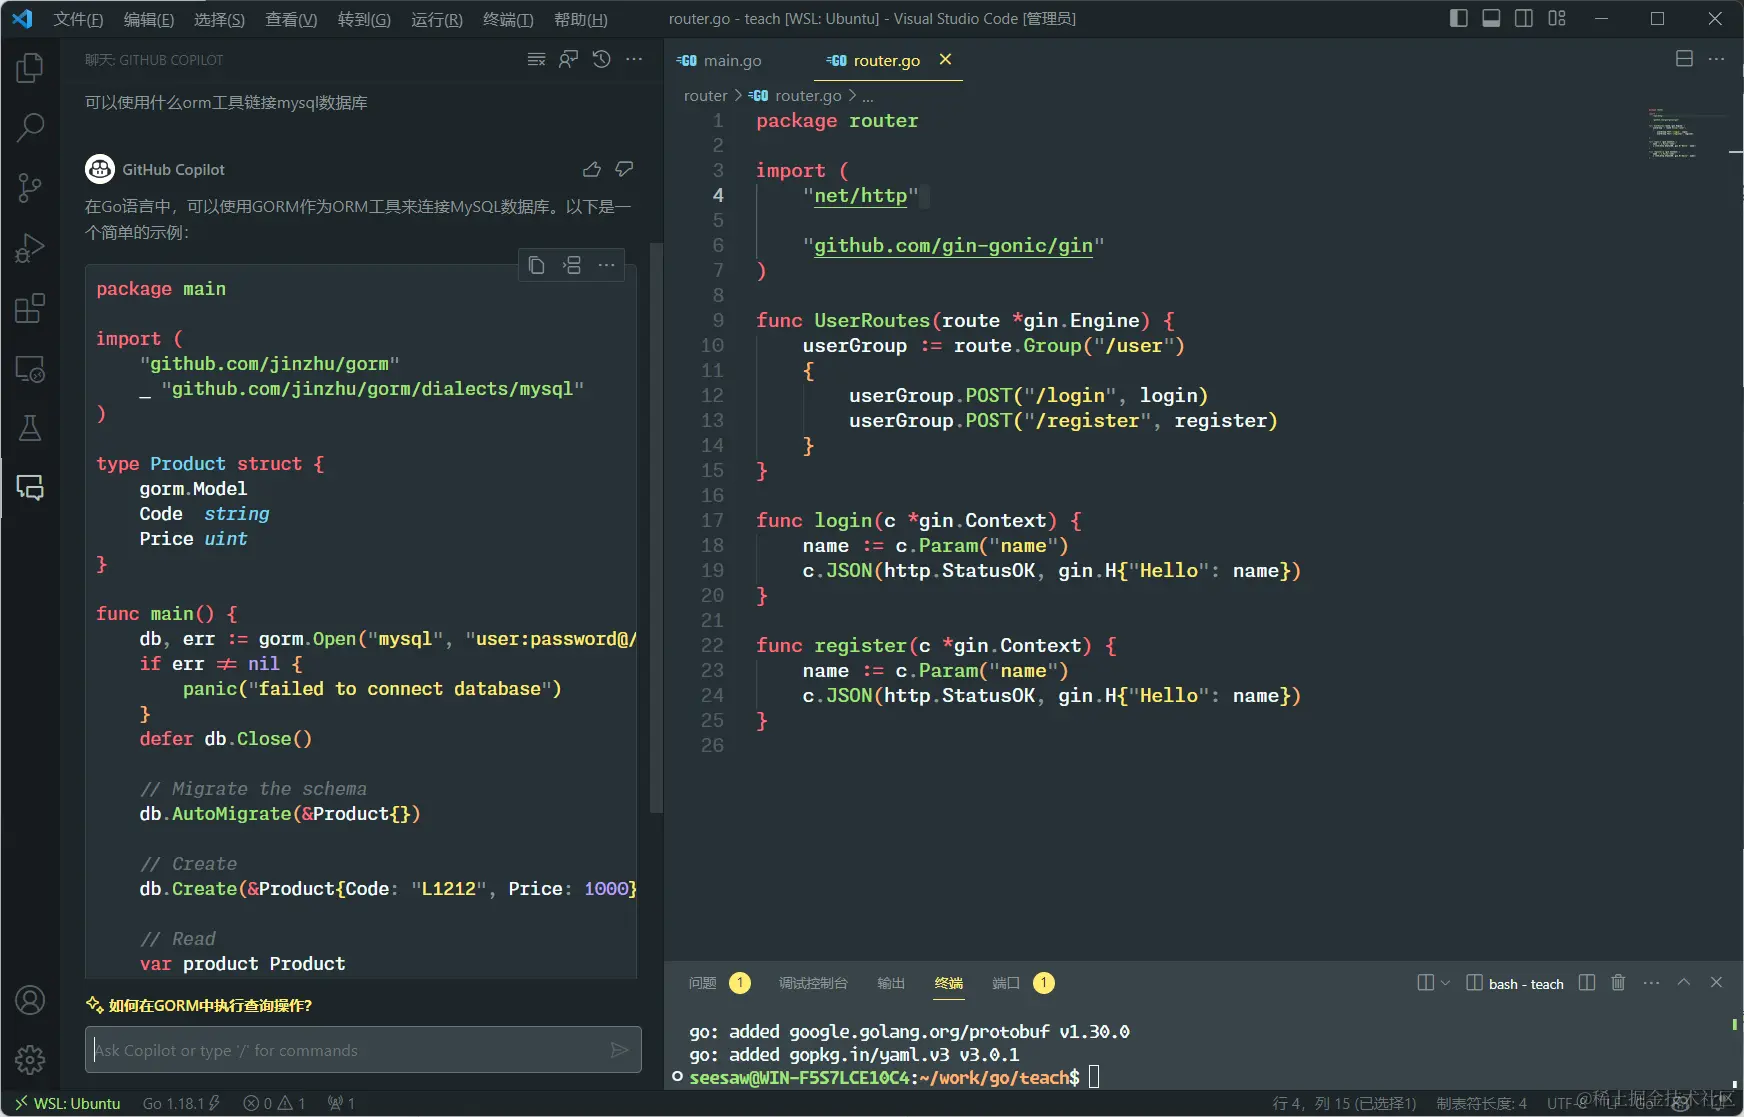
Task: Open the Chat view in activity bar
Action: tap(30, 487)
